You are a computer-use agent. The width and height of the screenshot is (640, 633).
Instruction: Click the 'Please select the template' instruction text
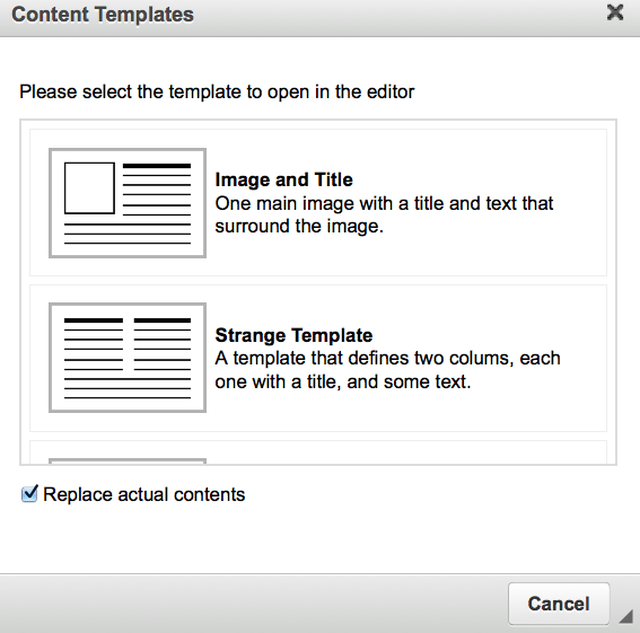(217, 92)
